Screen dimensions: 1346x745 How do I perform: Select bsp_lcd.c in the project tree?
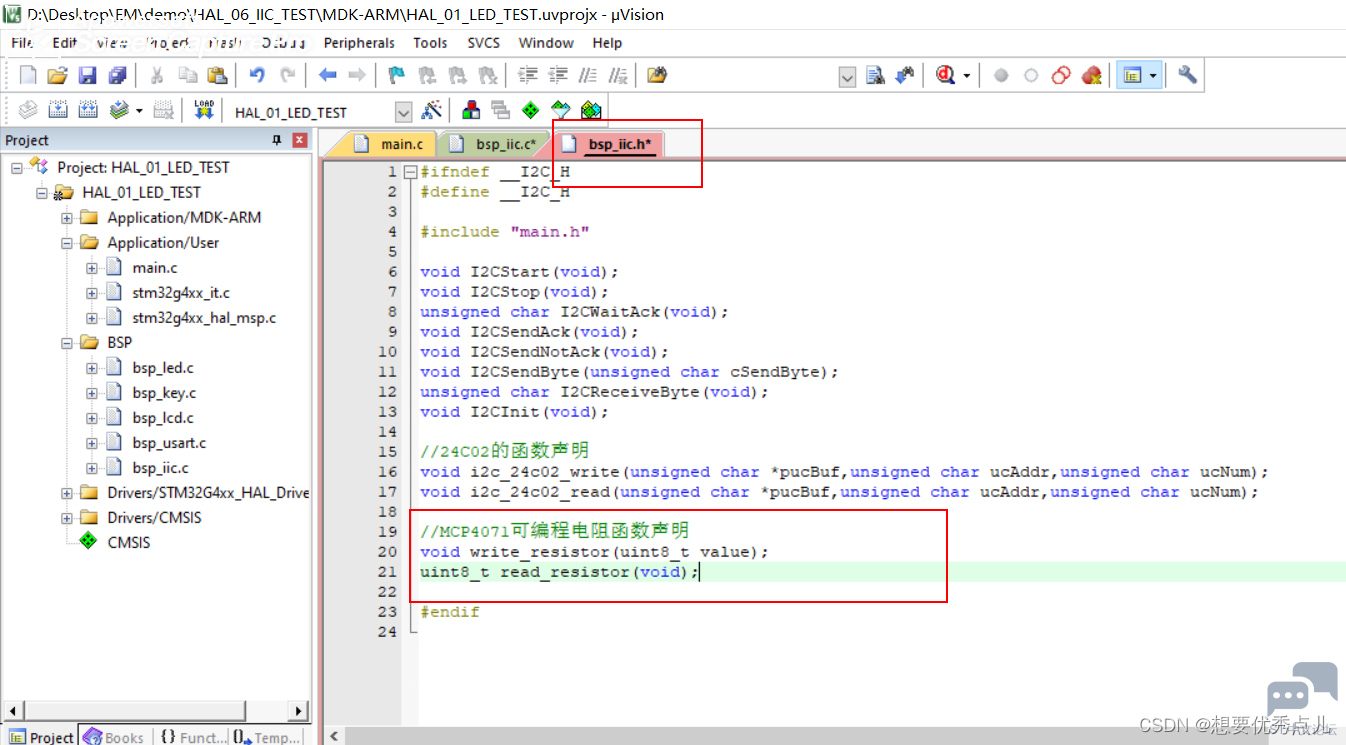tap(162, 417)
